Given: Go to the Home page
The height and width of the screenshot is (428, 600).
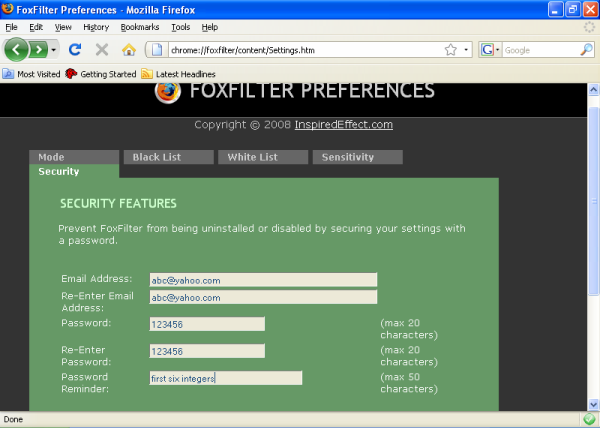Looking at the screenshot, I should (x=129, y=50).
